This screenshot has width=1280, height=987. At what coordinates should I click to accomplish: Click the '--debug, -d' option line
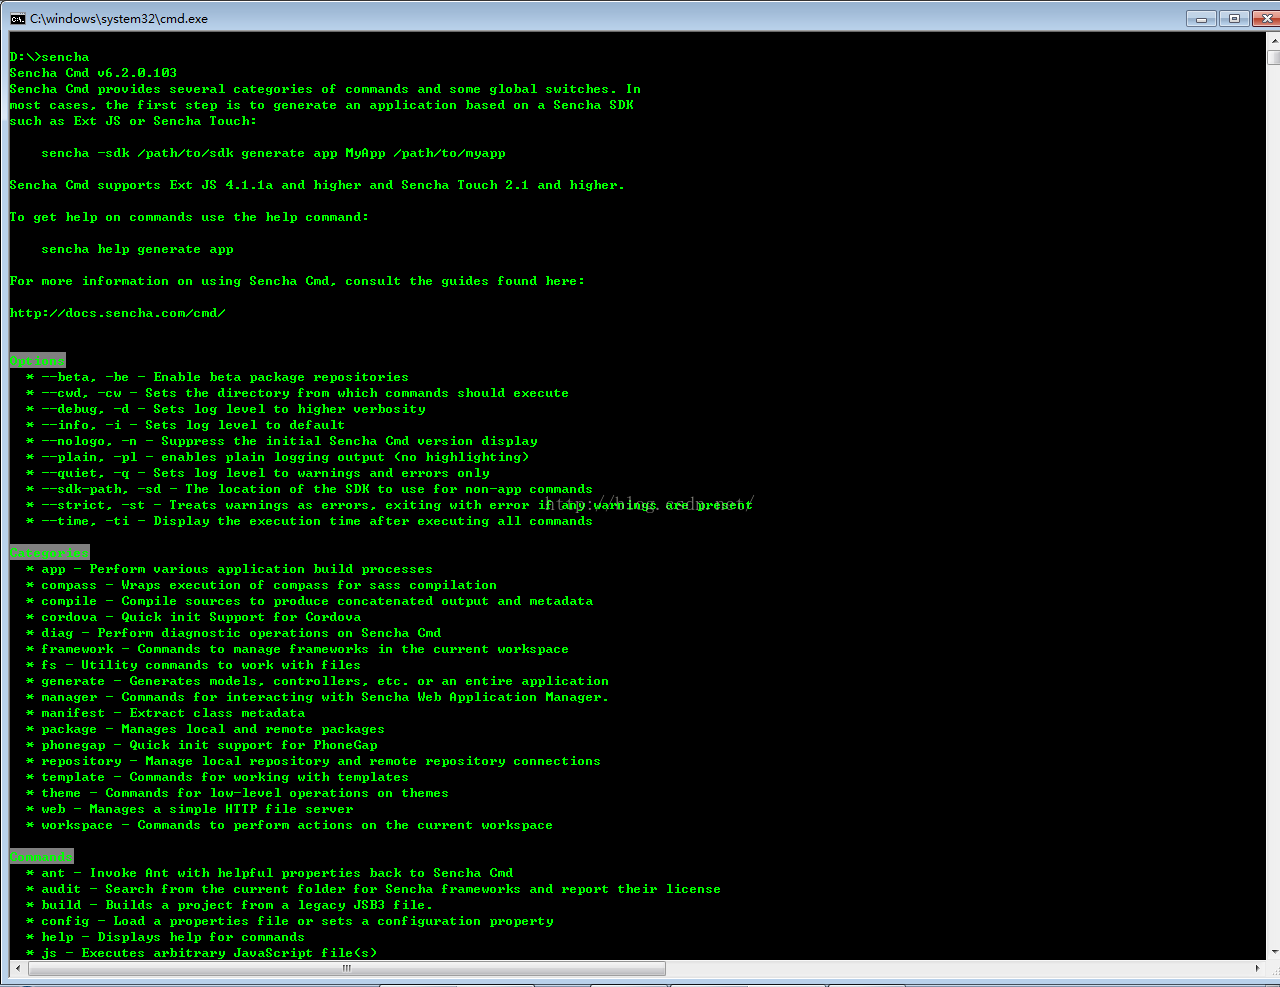click(x=225, y=409)
